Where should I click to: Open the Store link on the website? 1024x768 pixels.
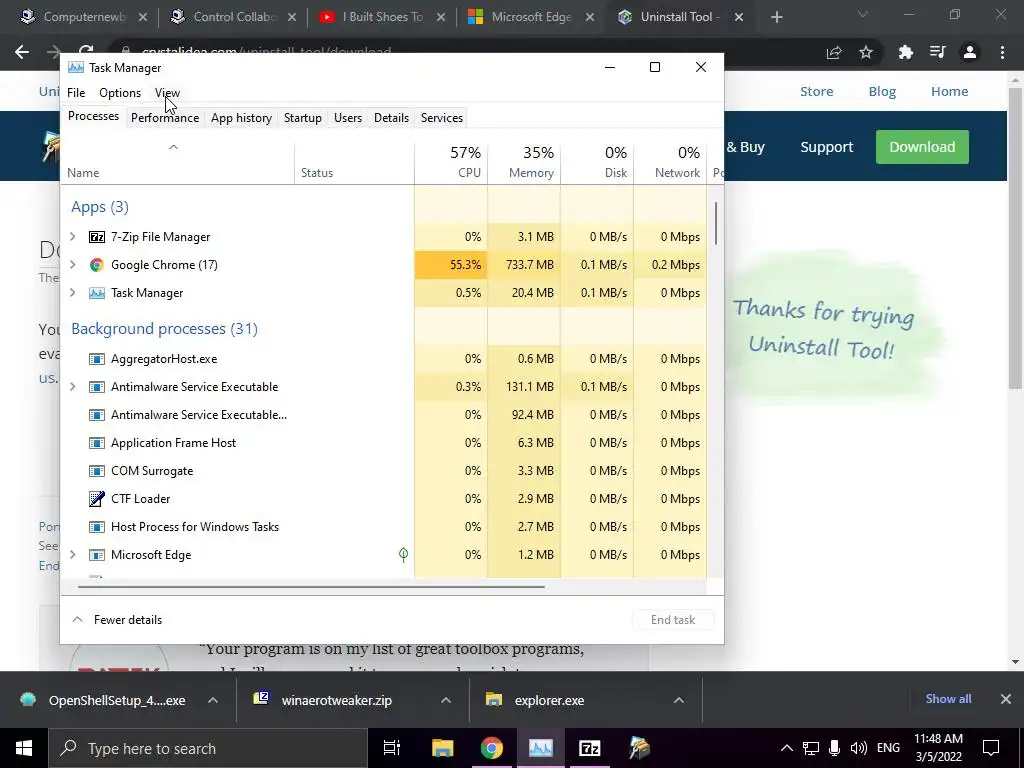point(816,91)
